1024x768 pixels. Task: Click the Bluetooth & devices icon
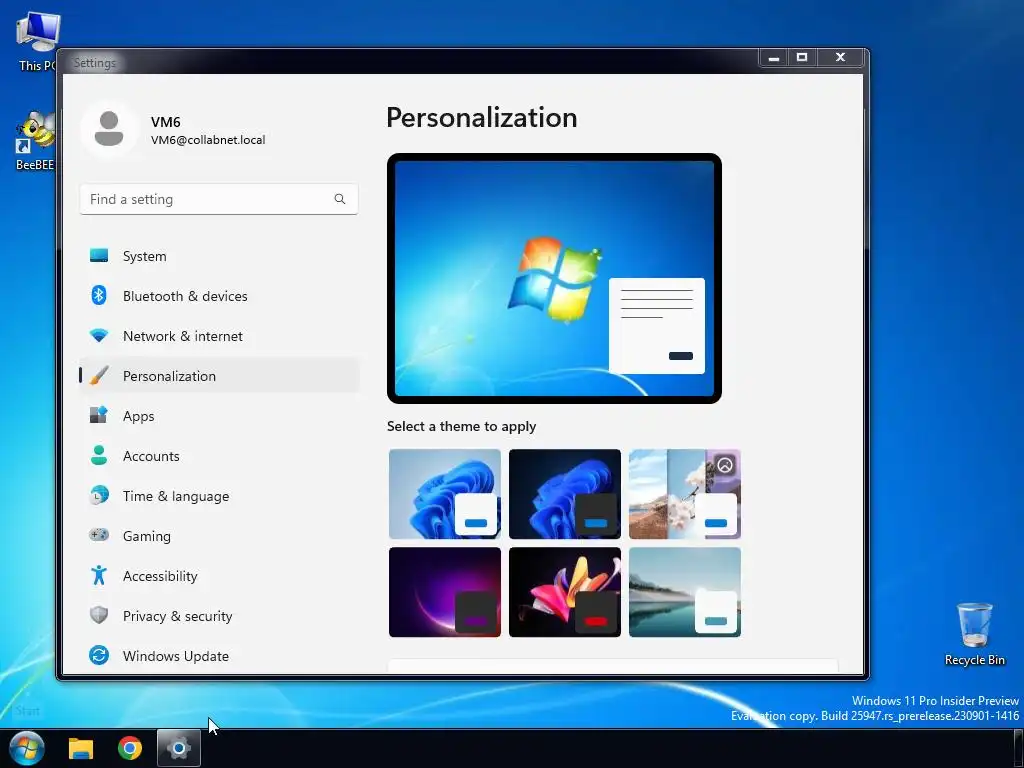[x=99, y=295]
